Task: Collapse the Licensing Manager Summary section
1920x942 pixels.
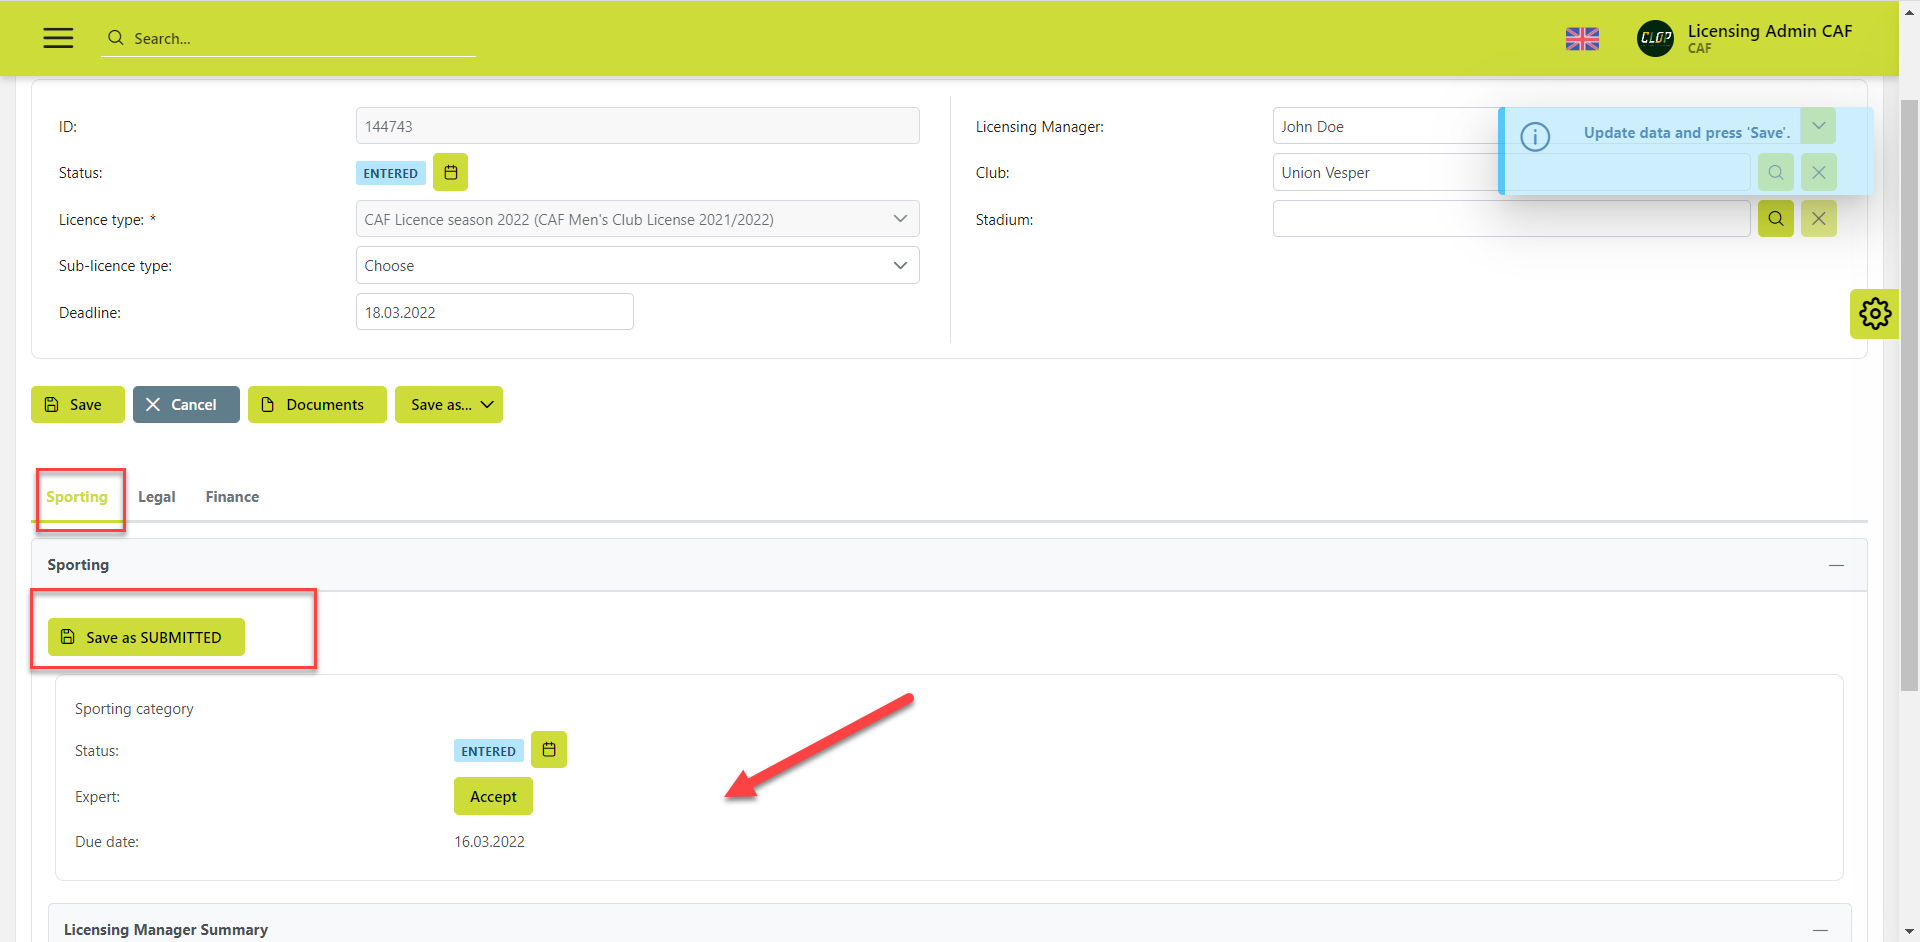Action: pyautogui.click(x=1820, y=930)
